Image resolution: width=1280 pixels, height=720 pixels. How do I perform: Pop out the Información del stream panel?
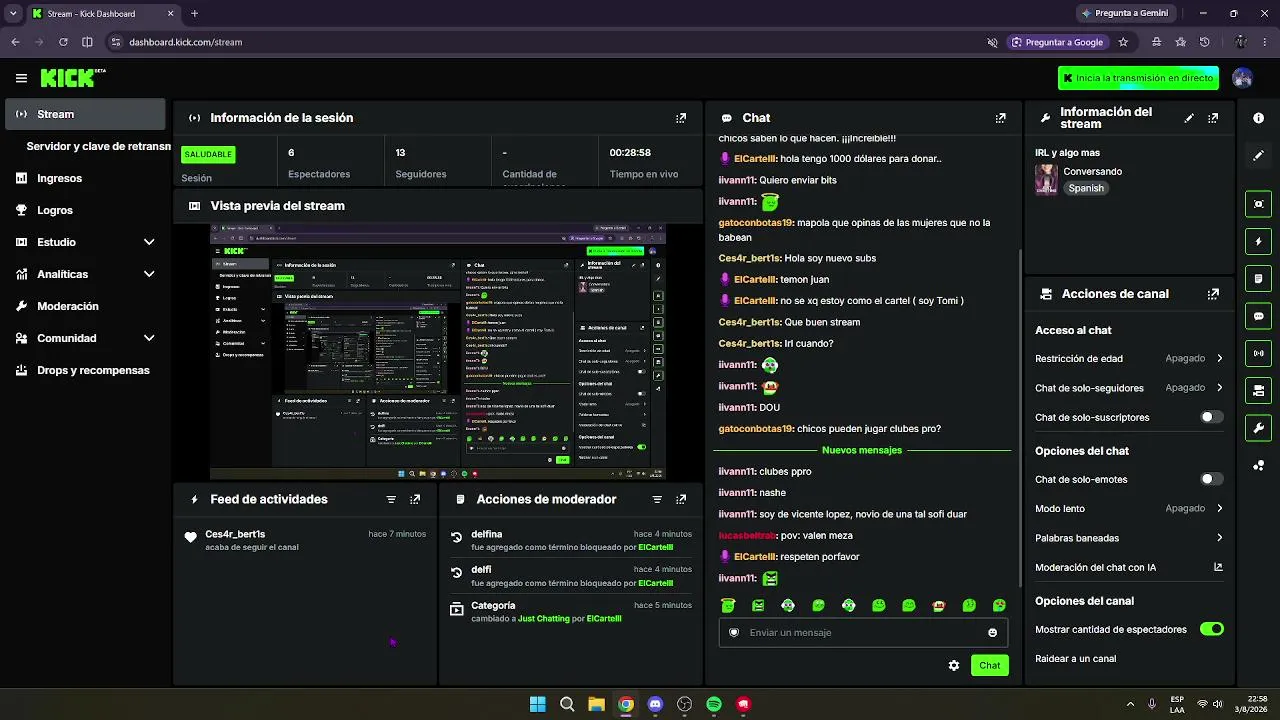pyautogui.click(x=1213, y=118)
